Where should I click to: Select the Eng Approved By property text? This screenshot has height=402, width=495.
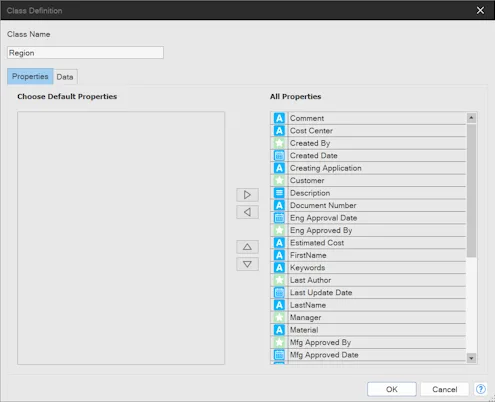(x=321, y=231)
